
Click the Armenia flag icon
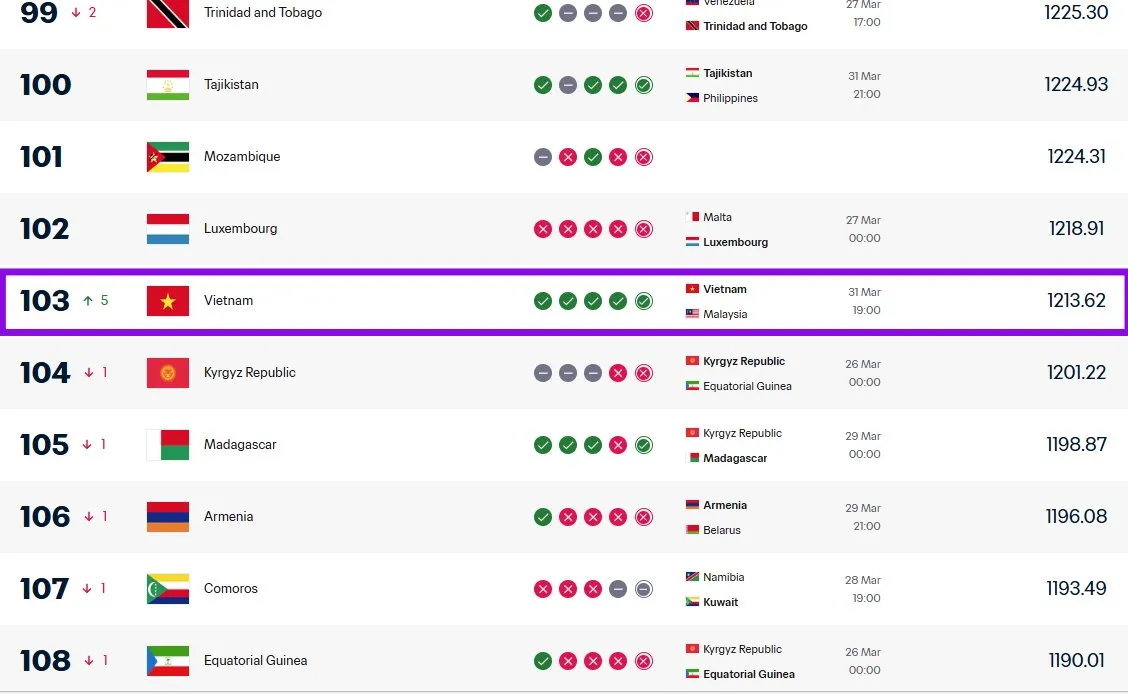(167, 517)
